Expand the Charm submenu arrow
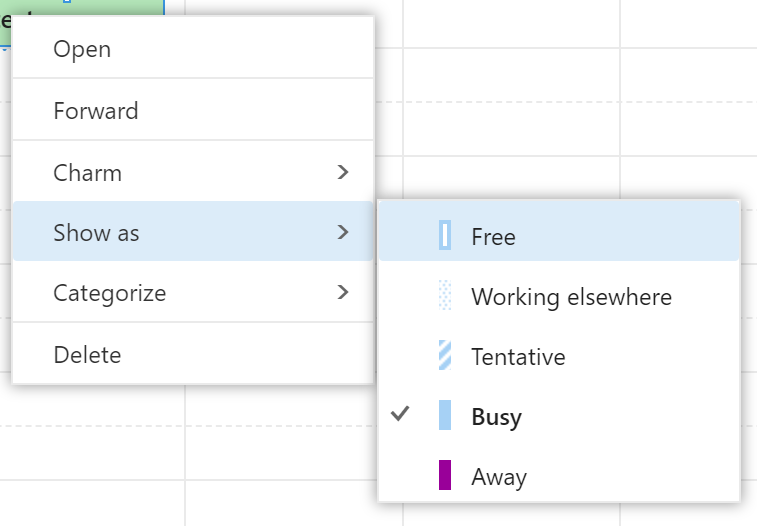The height and width of the screenshot is (526, 757). 343,172
